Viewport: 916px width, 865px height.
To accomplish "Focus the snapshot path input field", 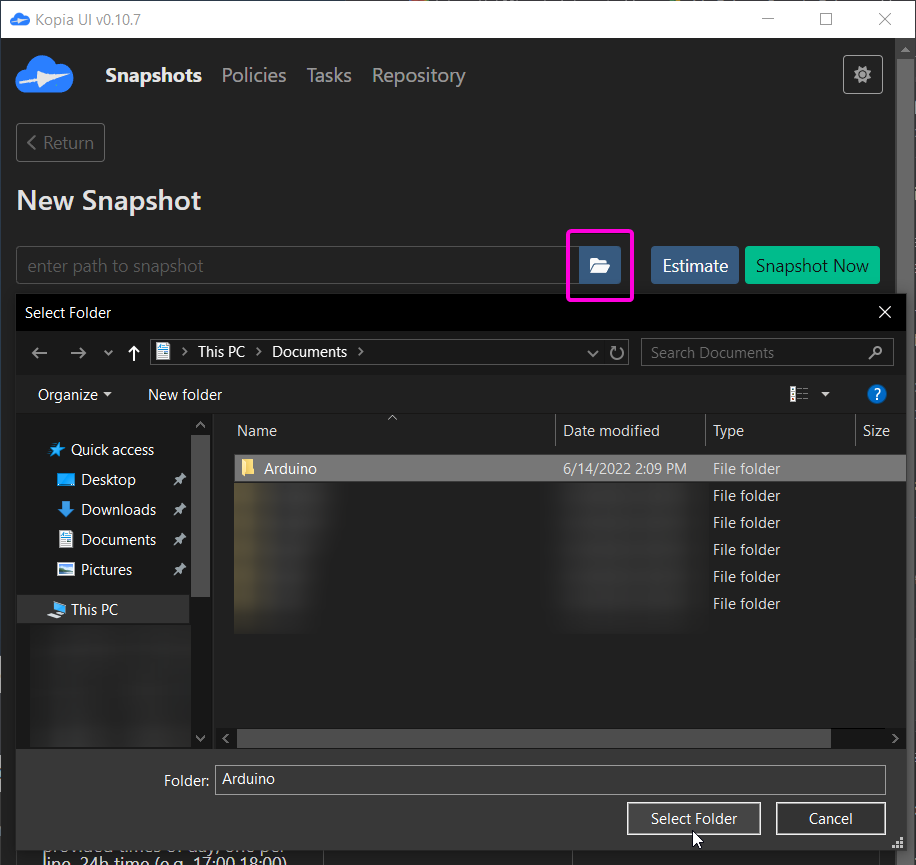I will (297, 265).
